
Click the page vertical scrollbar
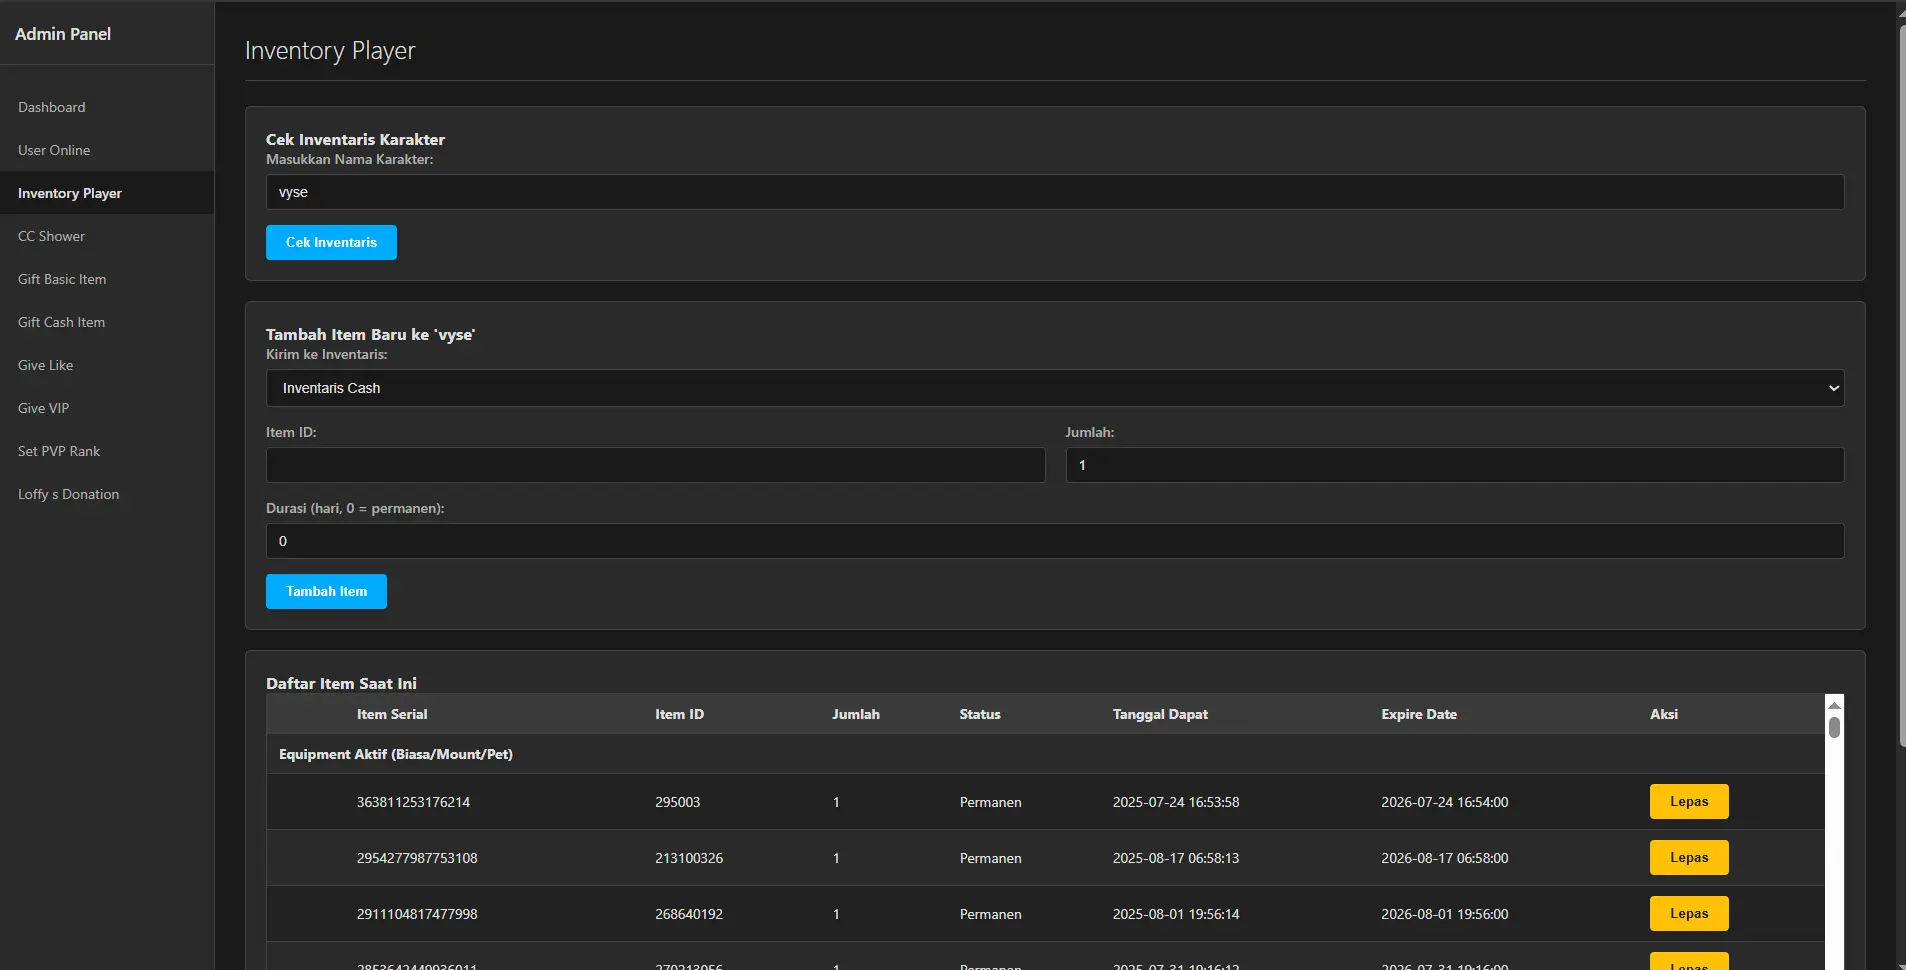pyautogui.click(x=1902, y=385)
